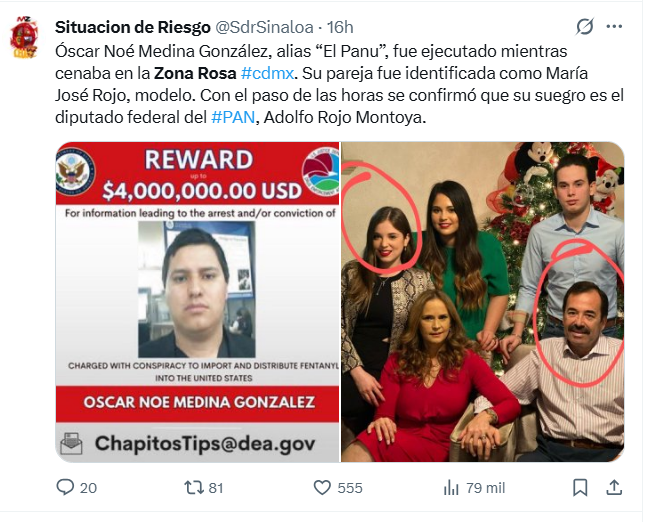Click the Grok explain-this-post icon
The image size is (662, 522).
(585, 27)
